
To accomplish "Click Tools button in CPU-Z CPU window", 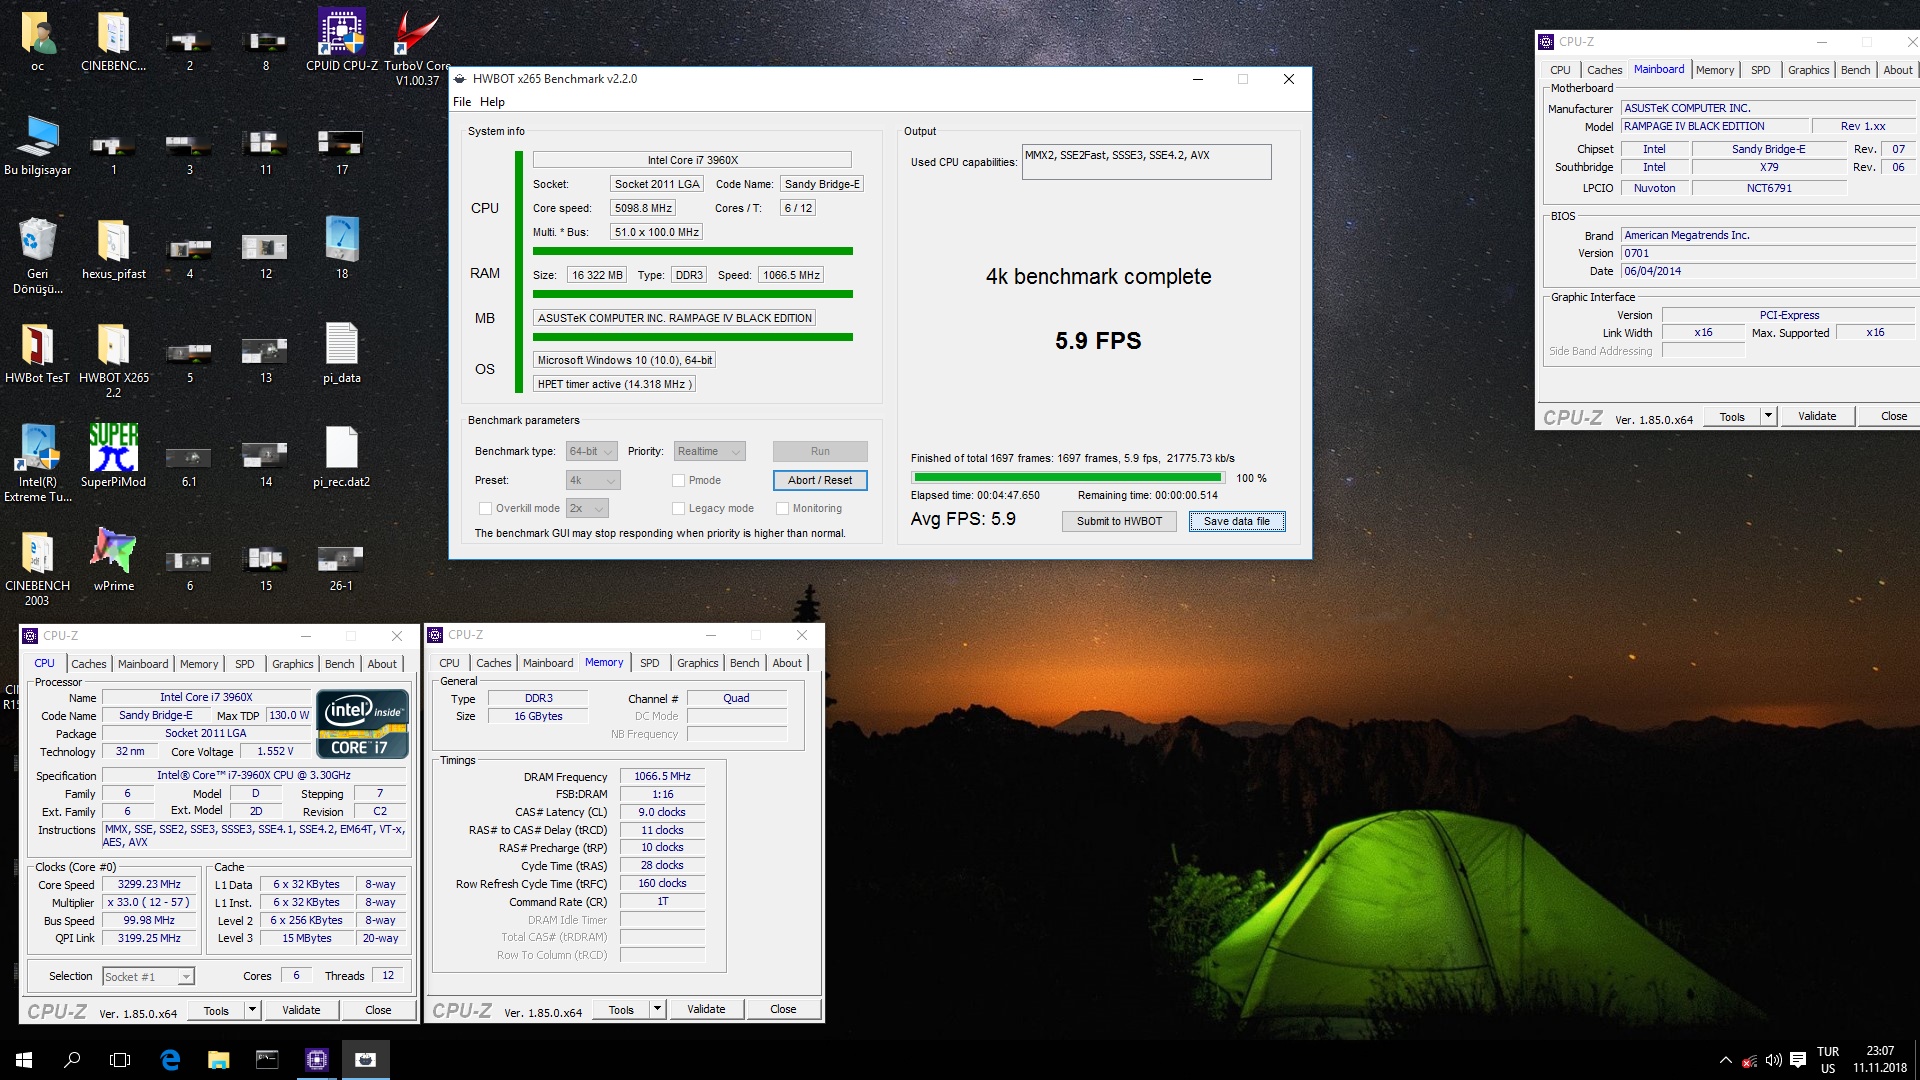I will (x=216, y=1010).
